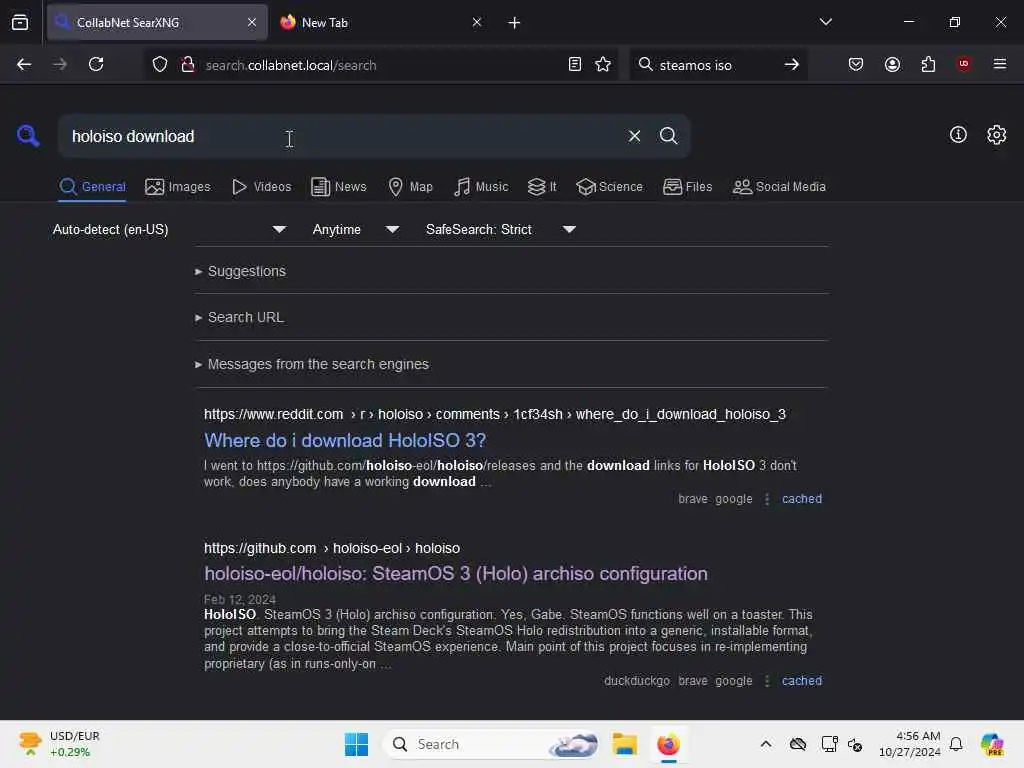1024x768 pixels.
Task: Select the Map category
Action: tap(411, 187)
